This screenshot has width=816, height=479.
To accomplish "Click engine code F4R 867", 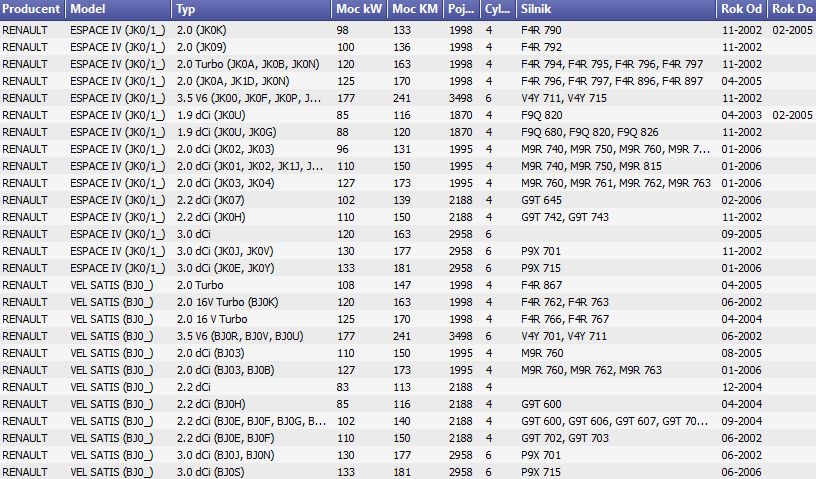I will point(541,285).
